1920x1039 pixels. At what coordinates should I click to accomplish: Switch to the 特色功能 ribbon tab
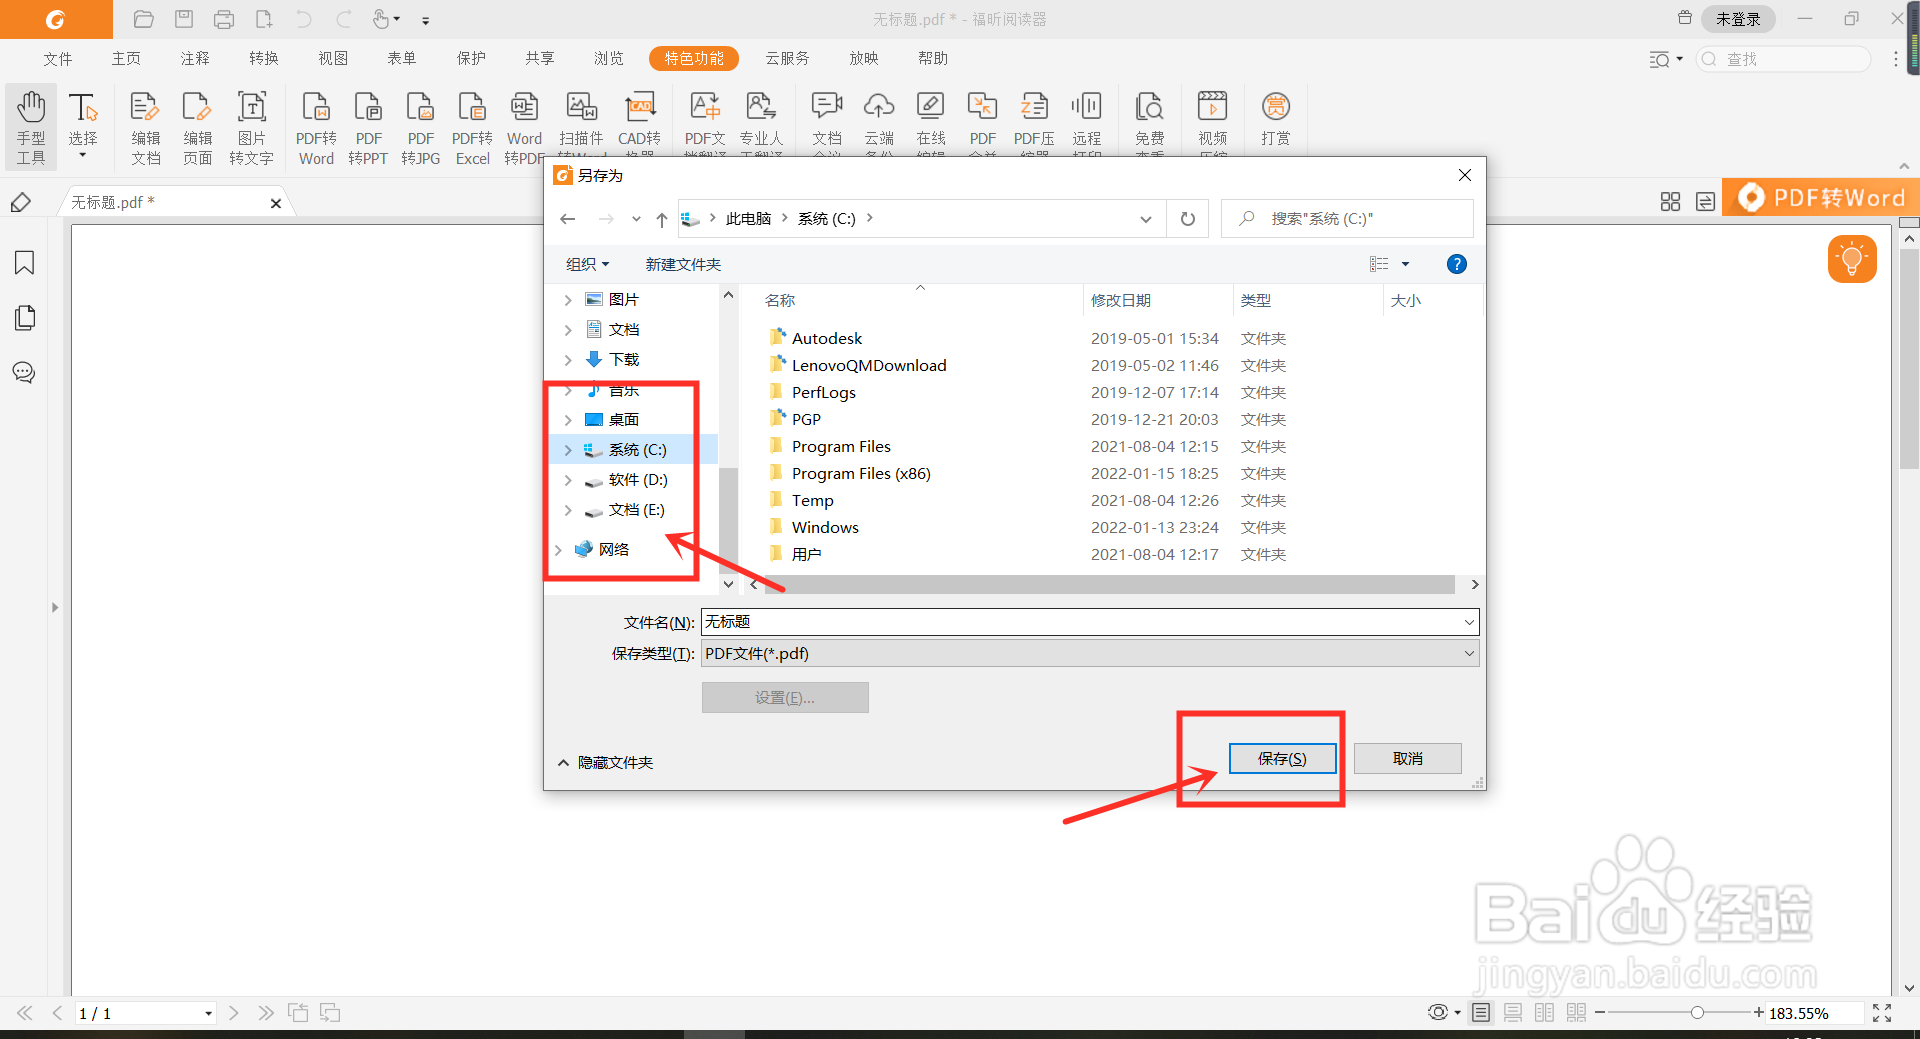click(x=694, y=58)
